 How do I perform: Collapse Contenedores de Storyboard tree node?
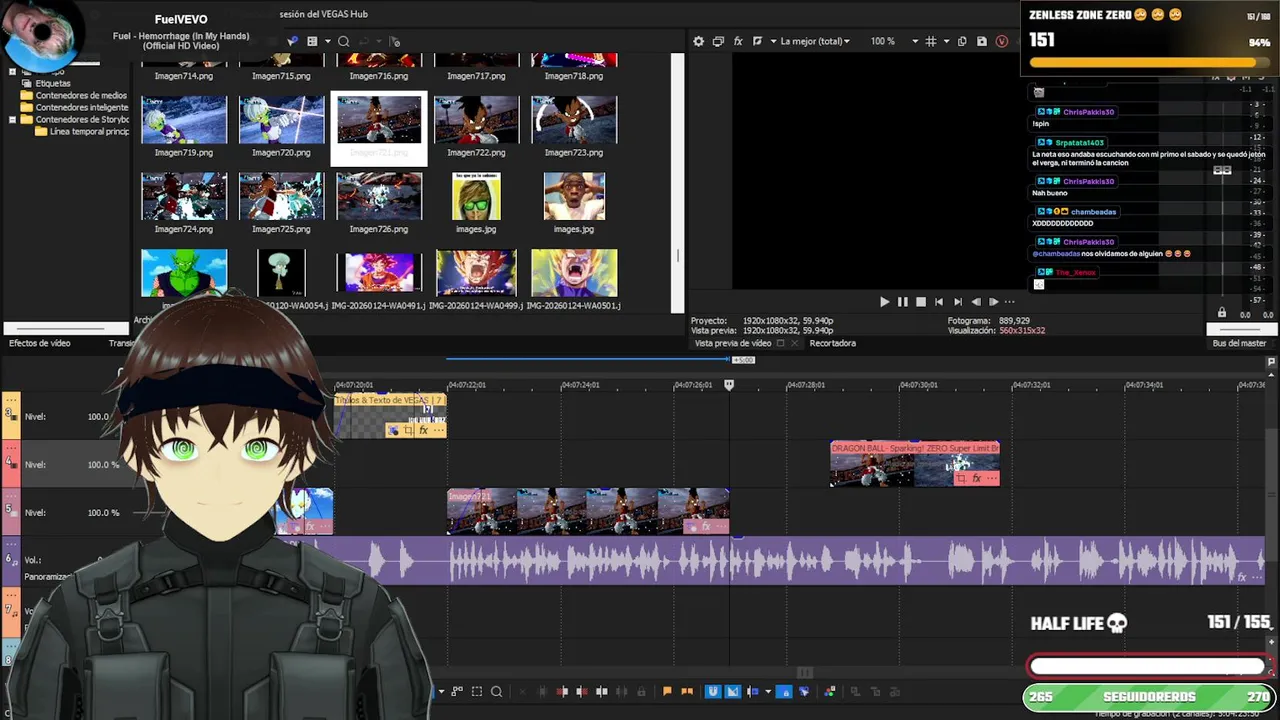point(12,119)
